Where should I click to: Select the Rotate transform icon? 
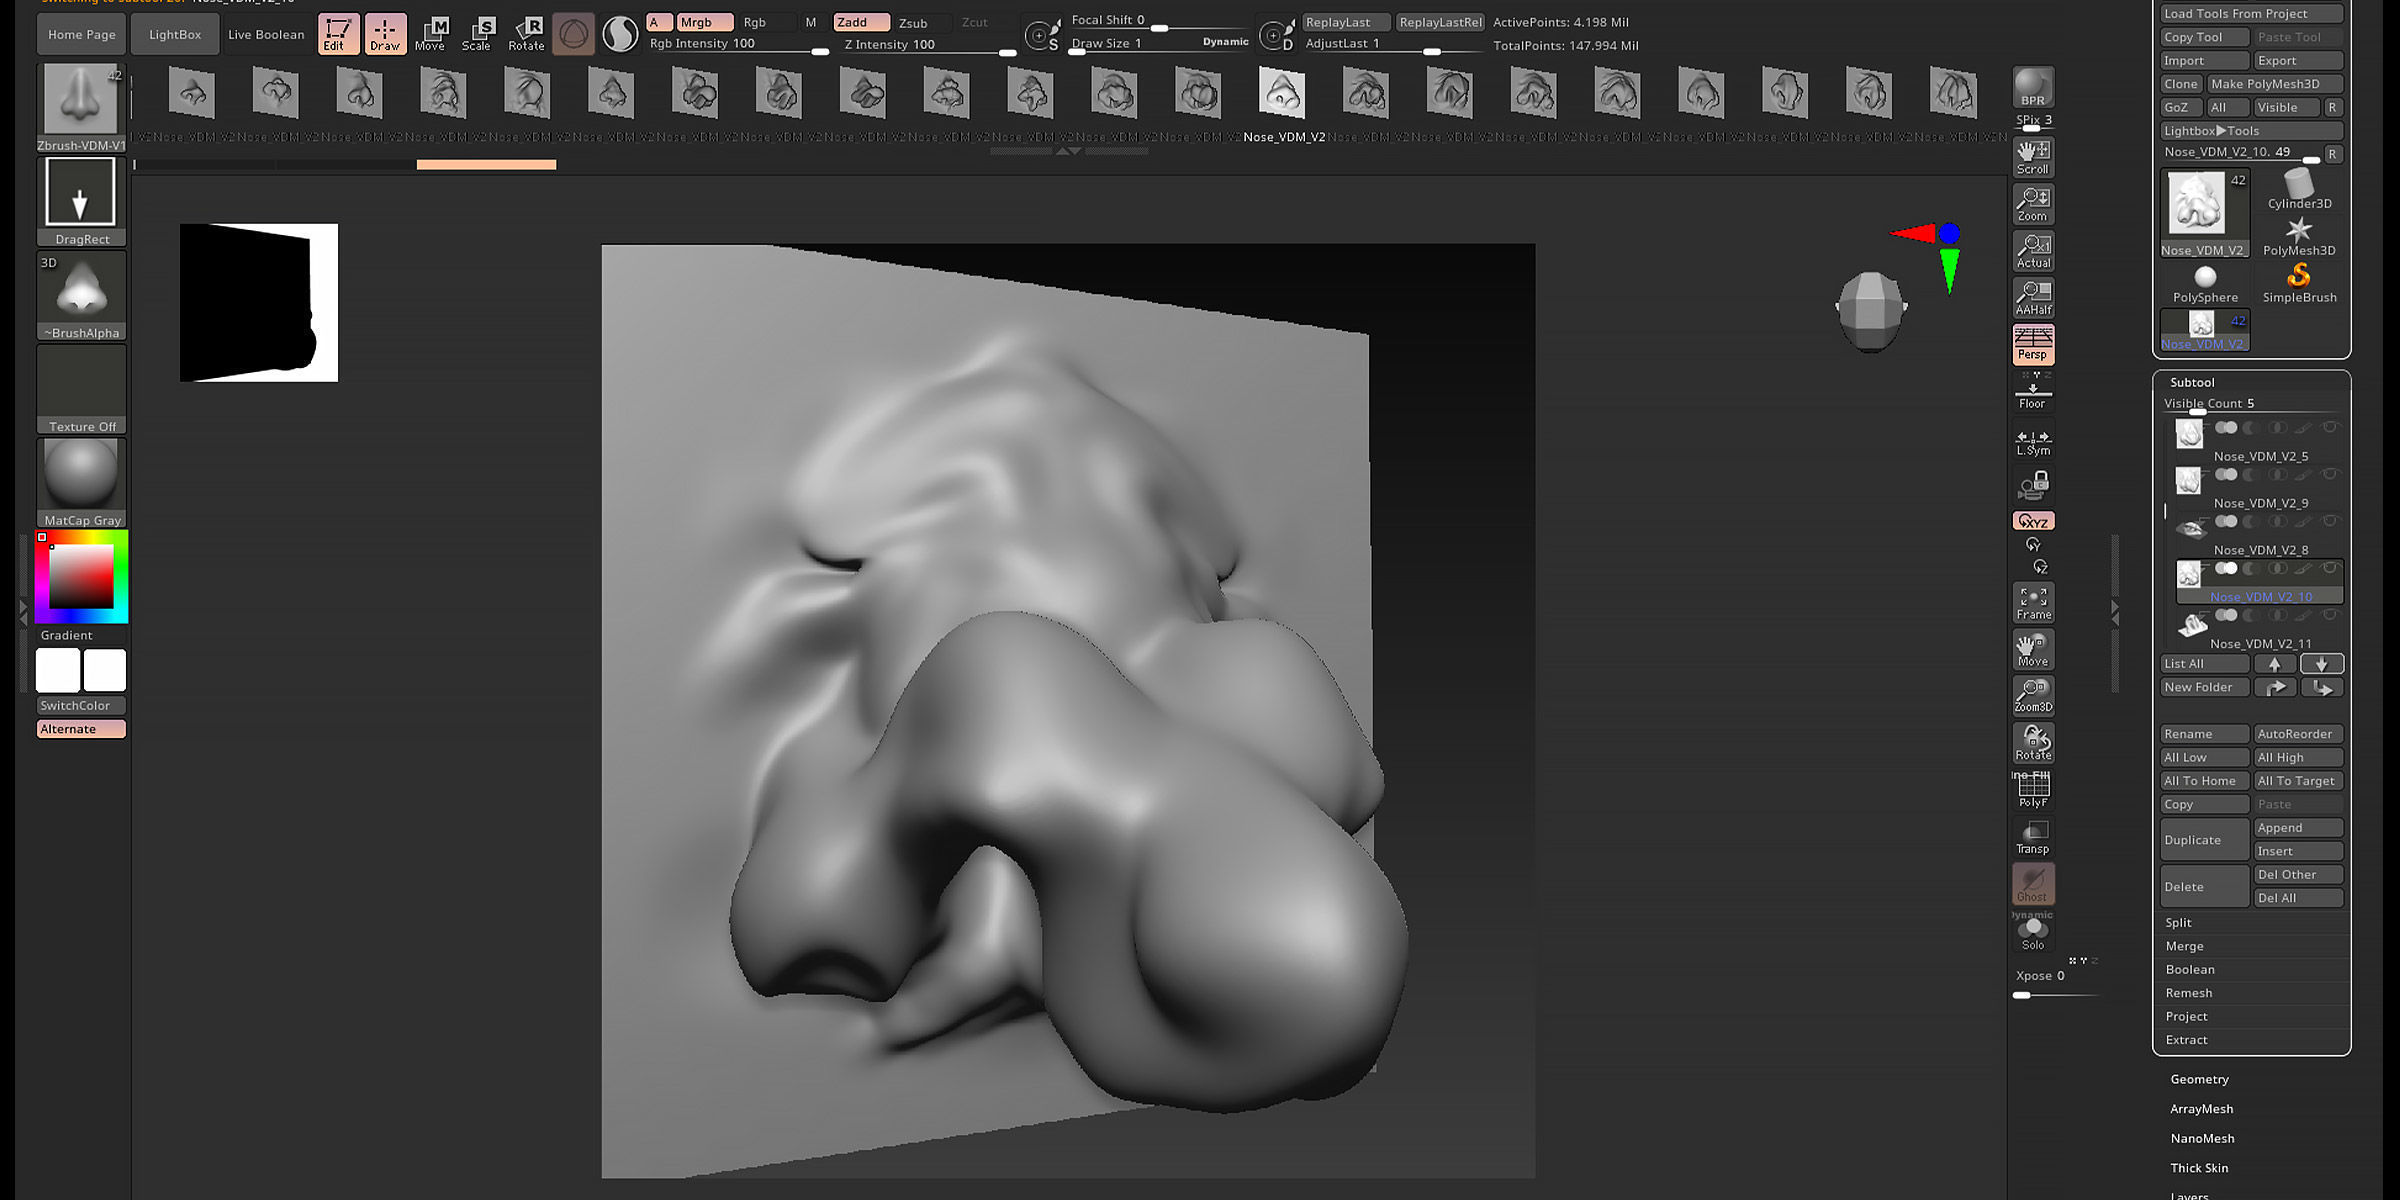coord(526,34)
